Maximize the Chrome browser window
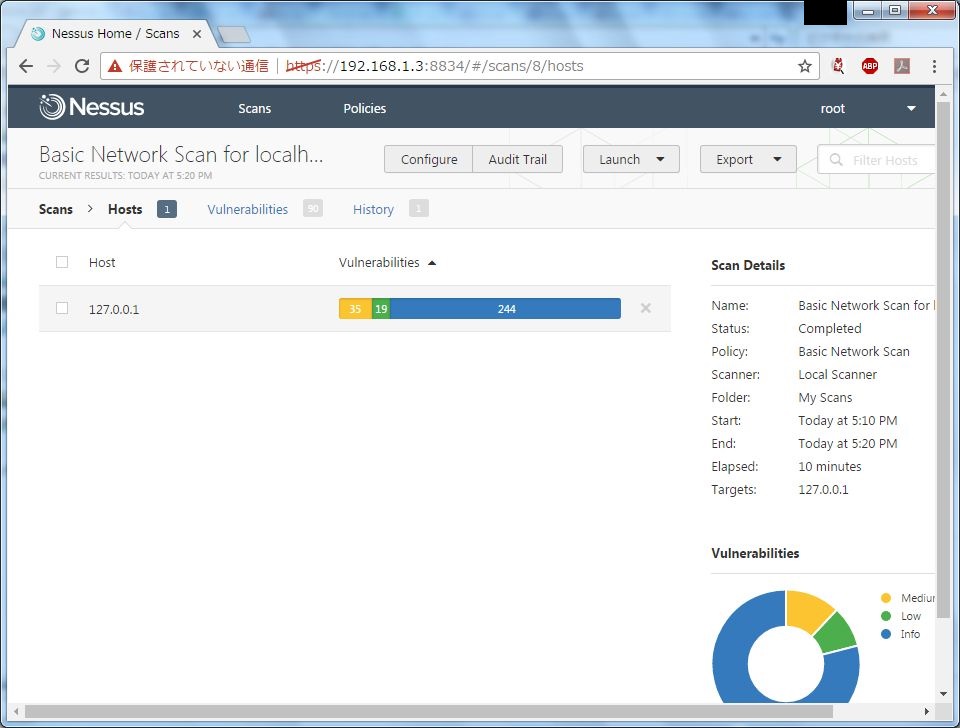Image resolution: width=960 pixels, height=728 pixels. click(x=894, y=10)
